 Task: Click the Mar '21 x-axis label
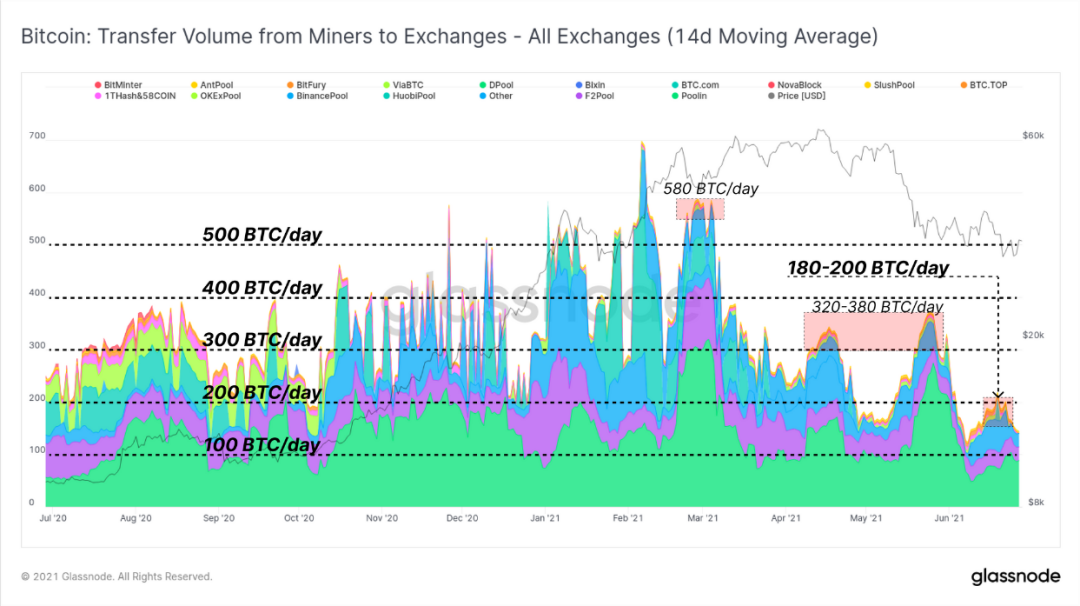pyautogui.click(x=703, y=518)
